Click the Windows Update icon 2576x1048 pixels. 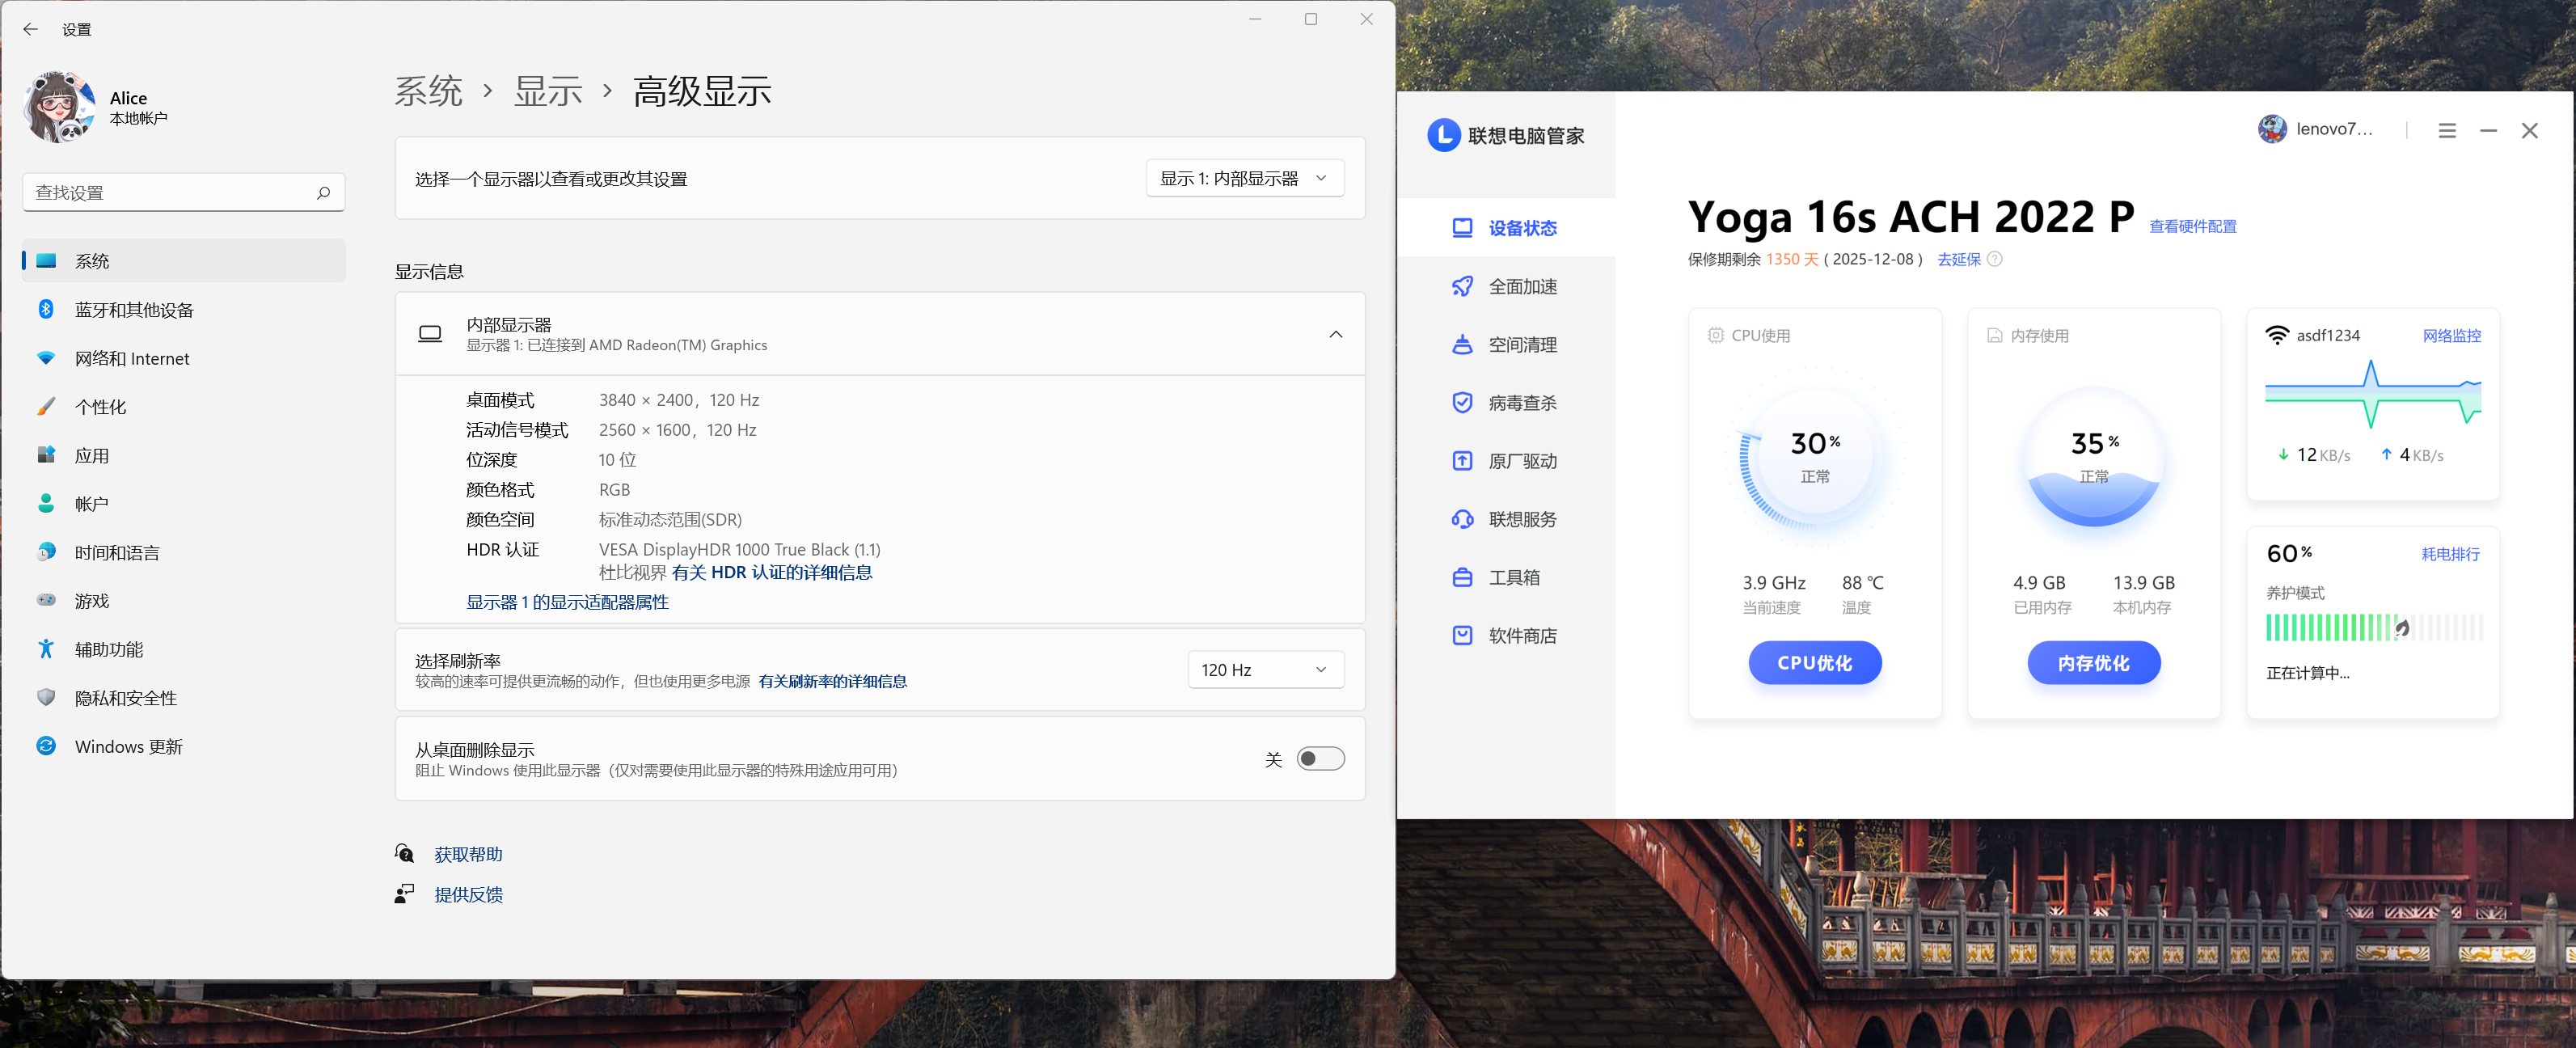[46, 746]
